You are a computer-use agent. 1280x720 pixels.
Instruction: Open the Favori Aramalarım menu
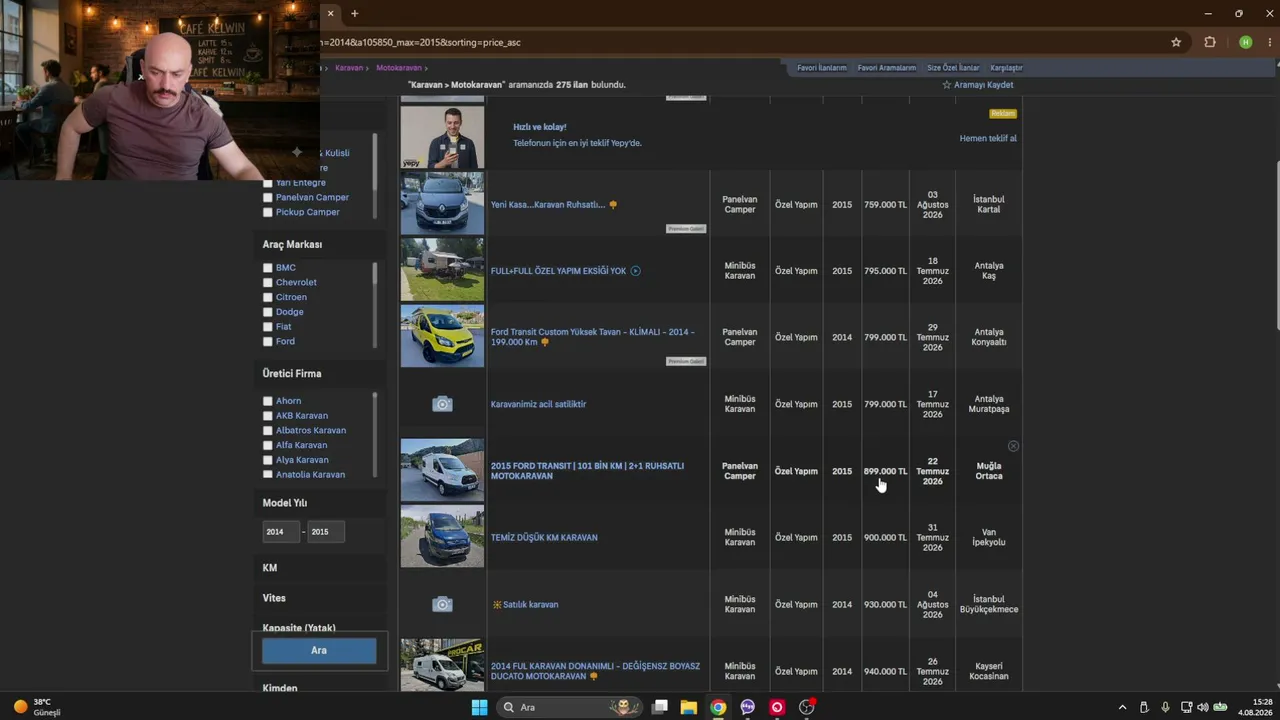[x=885, y=68]
